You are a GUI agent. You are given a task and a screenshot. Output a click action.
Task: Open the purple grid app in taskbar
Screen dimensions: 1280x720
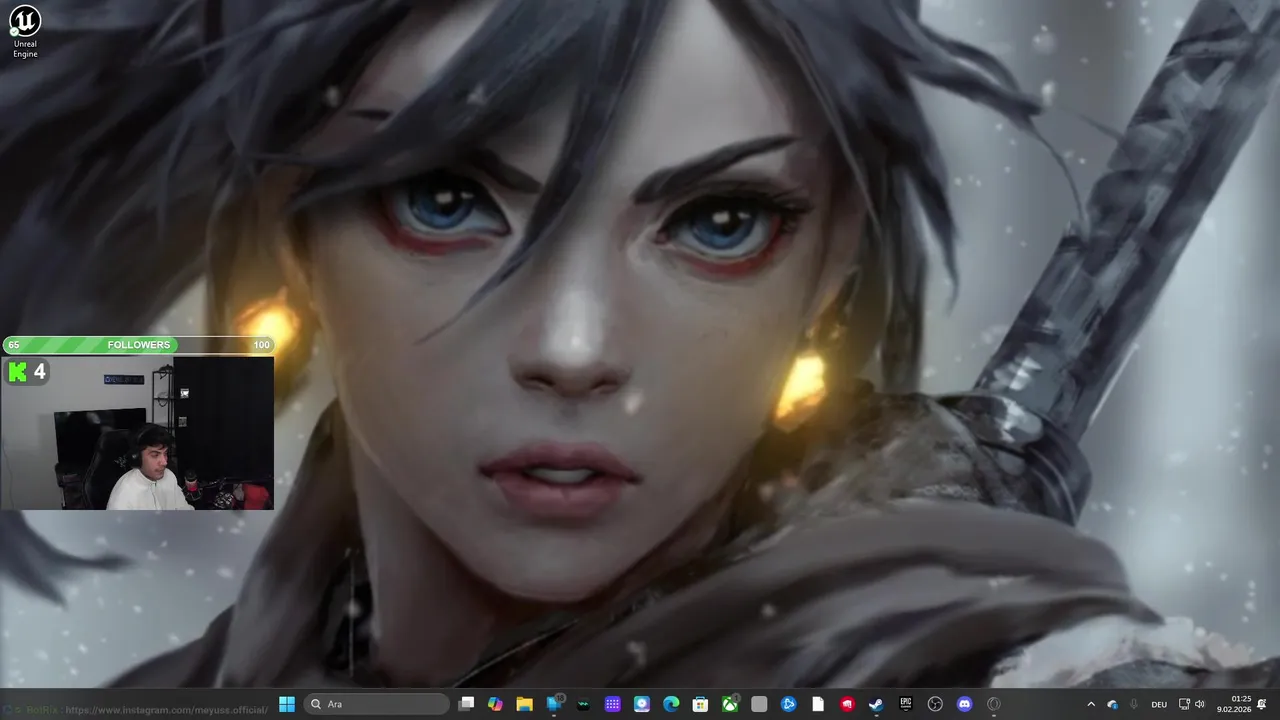(613, 704)
